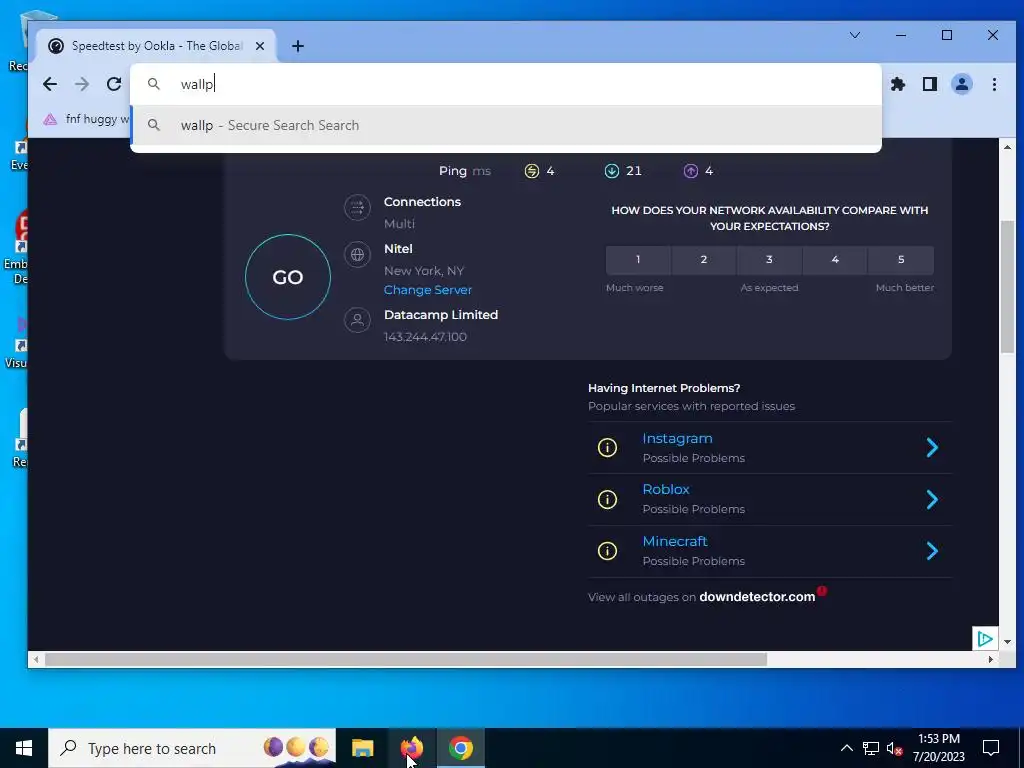This screenshot has width=1024, height=768.
Task: Click the idle latency ping icon
Action: (x=532, y=171)
